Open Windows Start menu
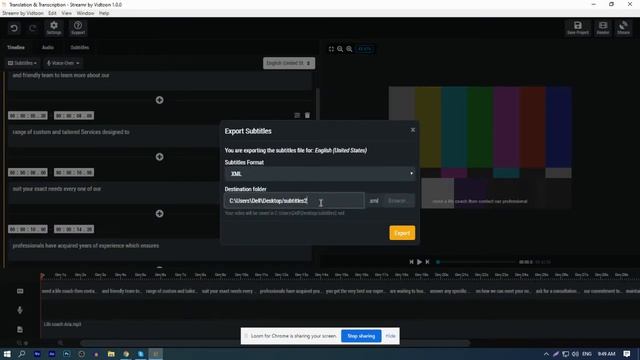Screen dimensions: 640x360 click(7, 354)
